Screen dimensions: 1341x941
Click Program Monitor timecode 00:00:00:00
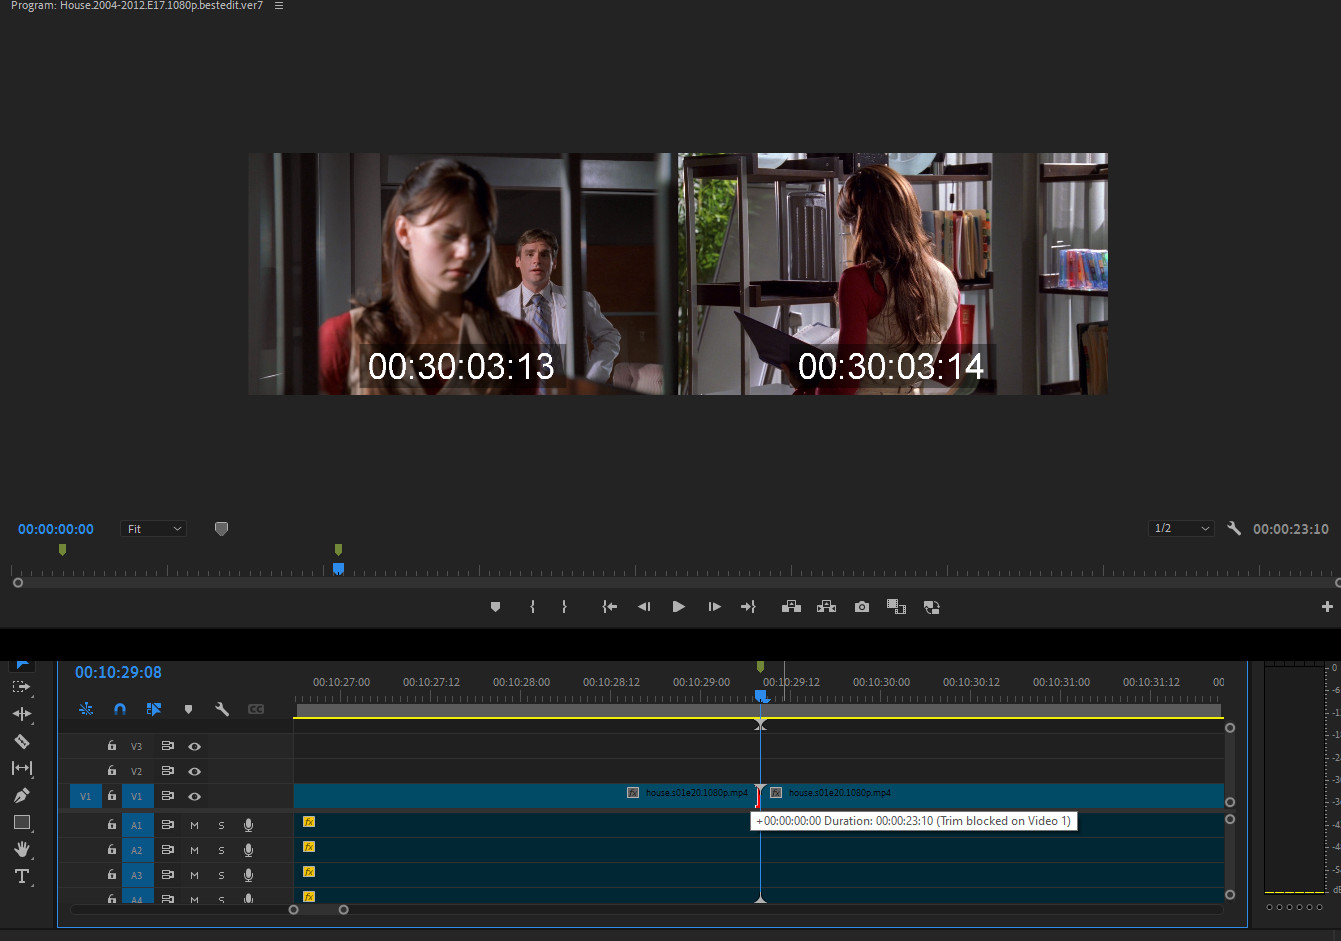[56, 529]
